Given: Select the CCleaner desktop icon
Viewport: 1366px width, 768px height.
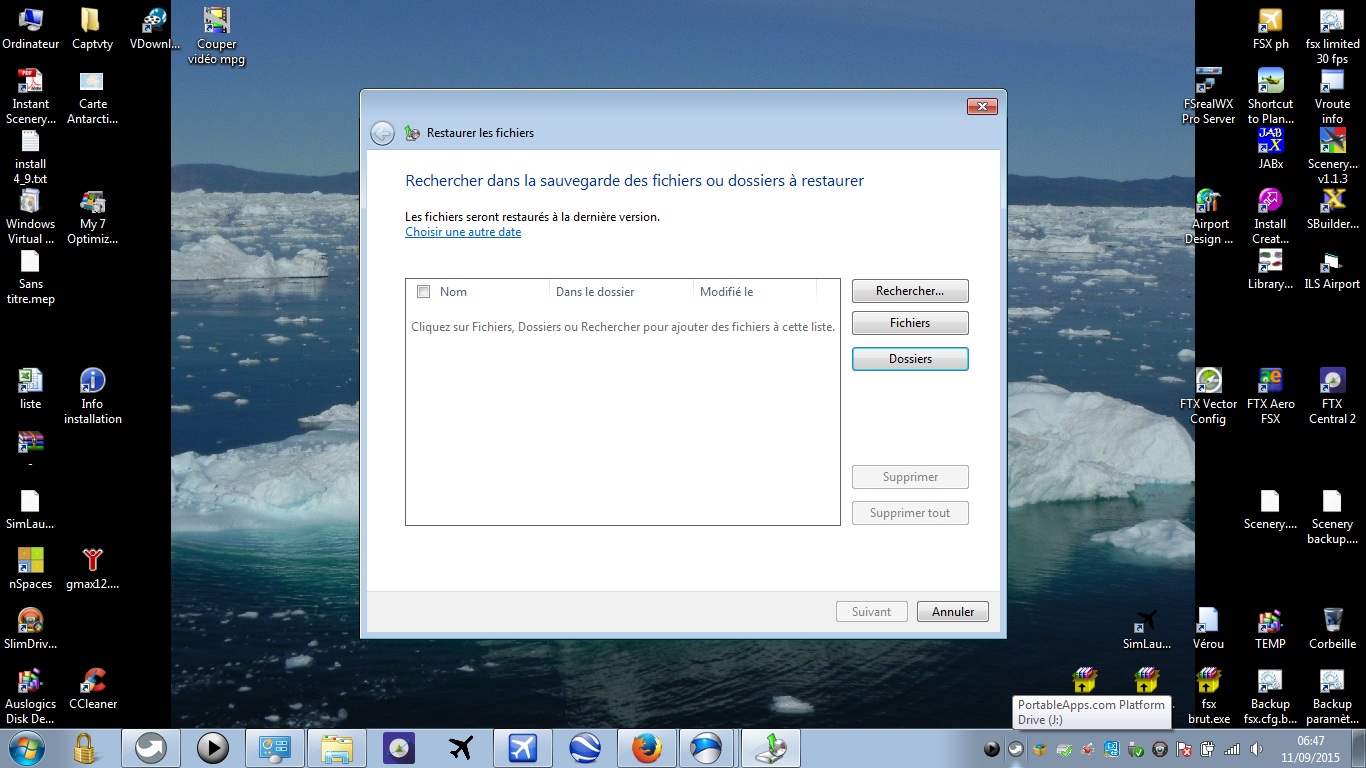Looking at the screenshot, I should pos(92,689).
